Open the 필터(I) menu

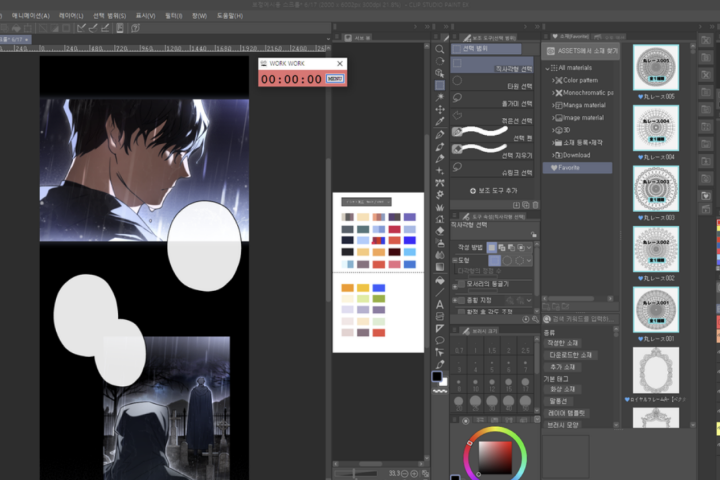click(174, 16)
